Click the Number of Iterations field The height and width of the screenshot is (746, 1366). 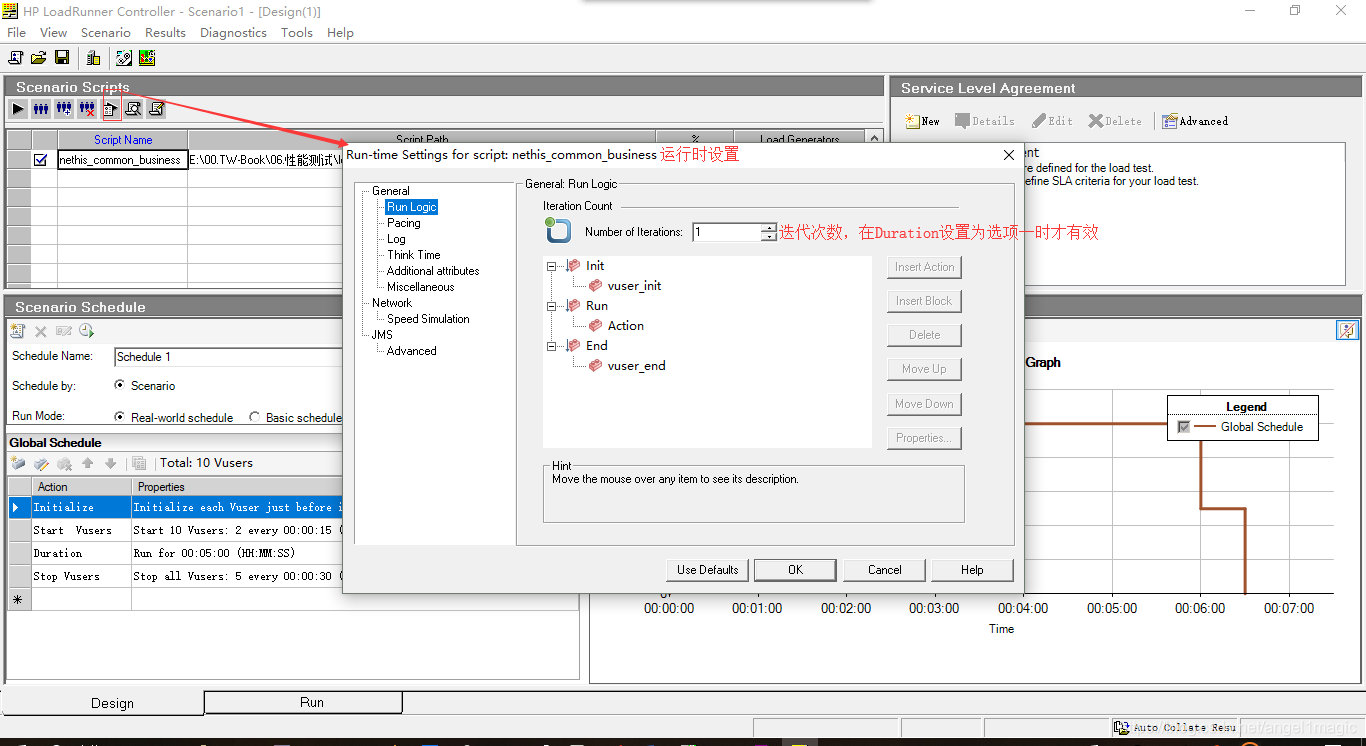(727, 232)
